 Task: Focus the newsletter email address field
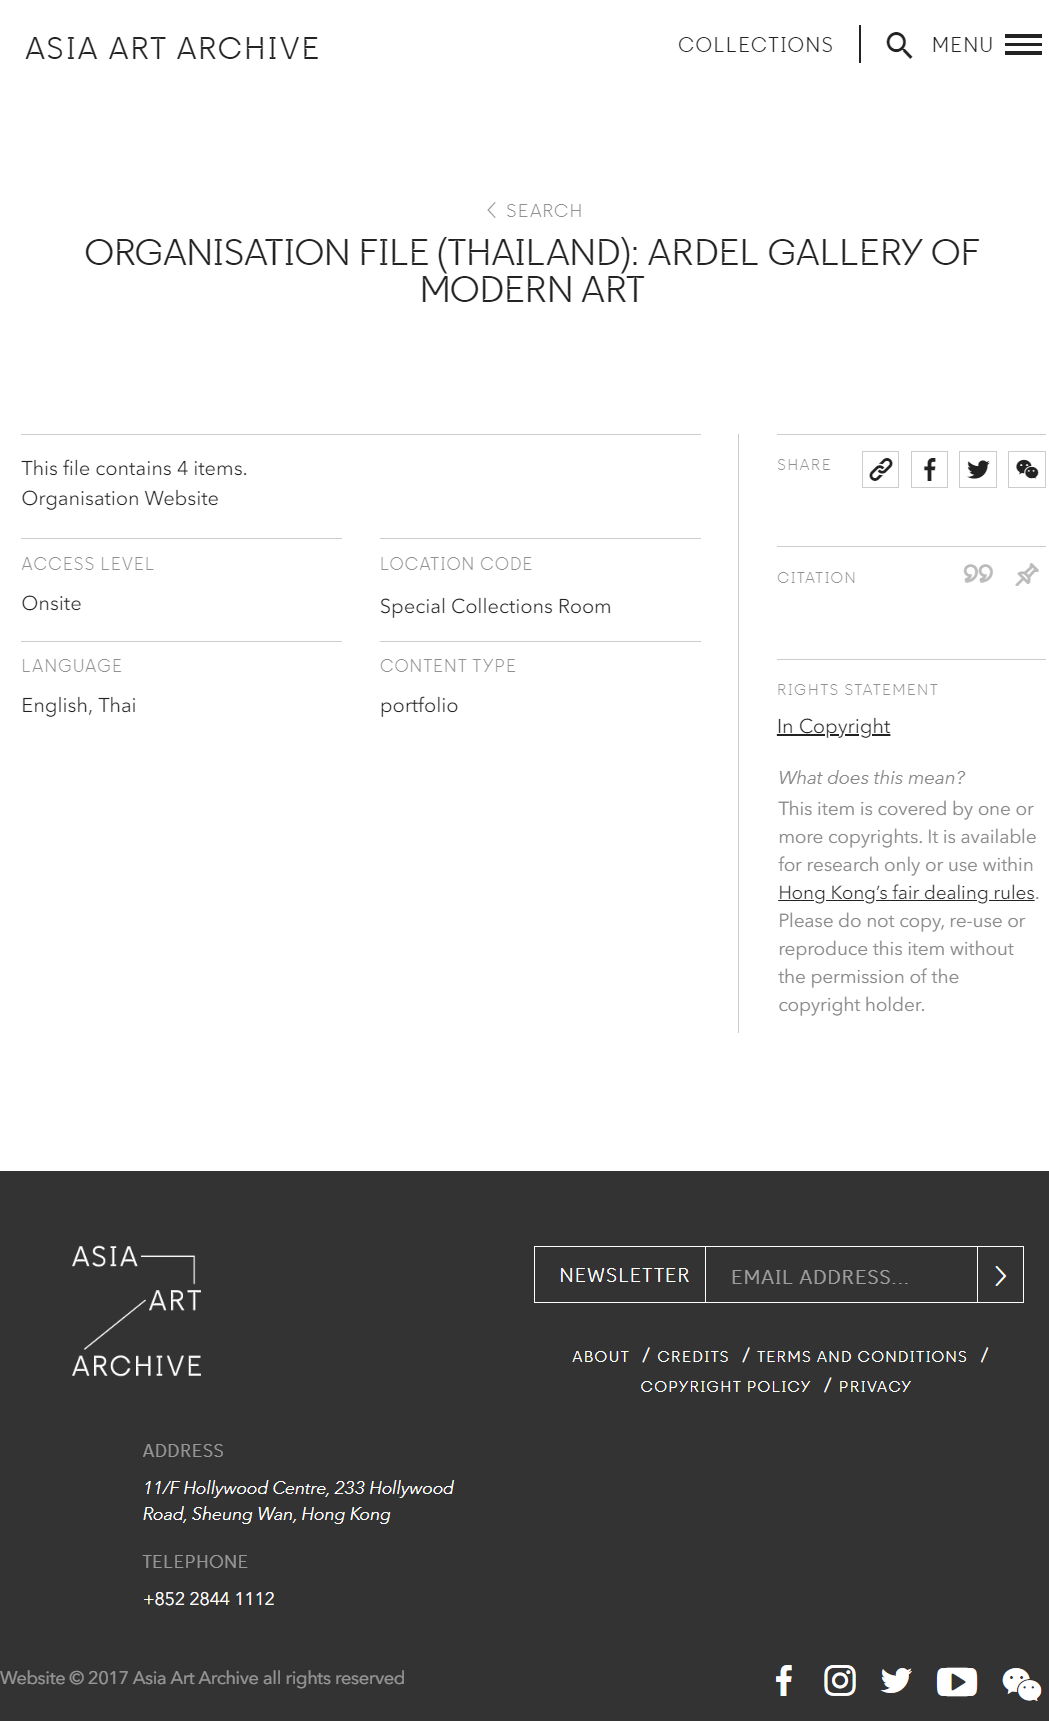tap(841, 1275)
